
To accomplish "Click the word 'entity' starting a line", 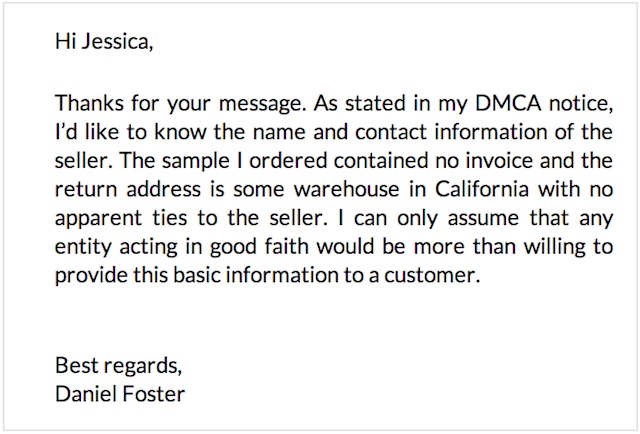I will (x=83, y=247).
